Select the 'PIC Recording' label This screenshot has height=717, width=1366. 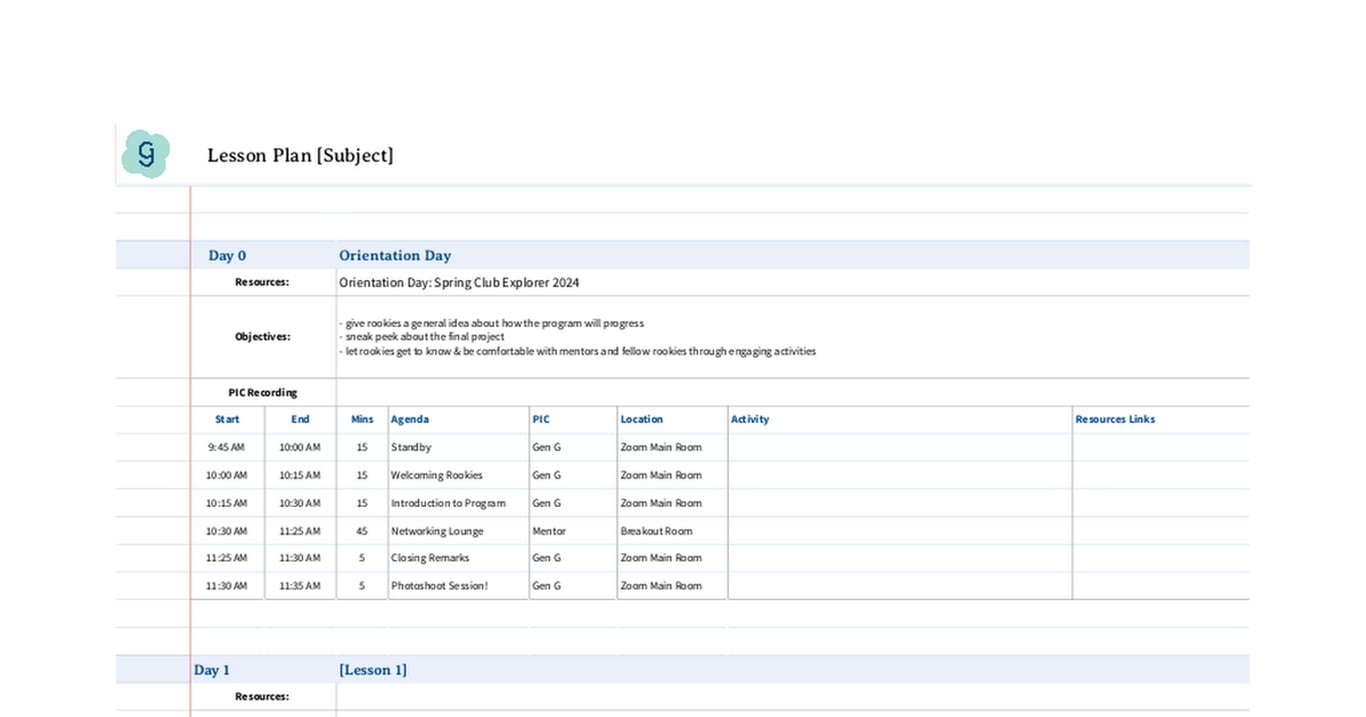(x=263, y=393)
